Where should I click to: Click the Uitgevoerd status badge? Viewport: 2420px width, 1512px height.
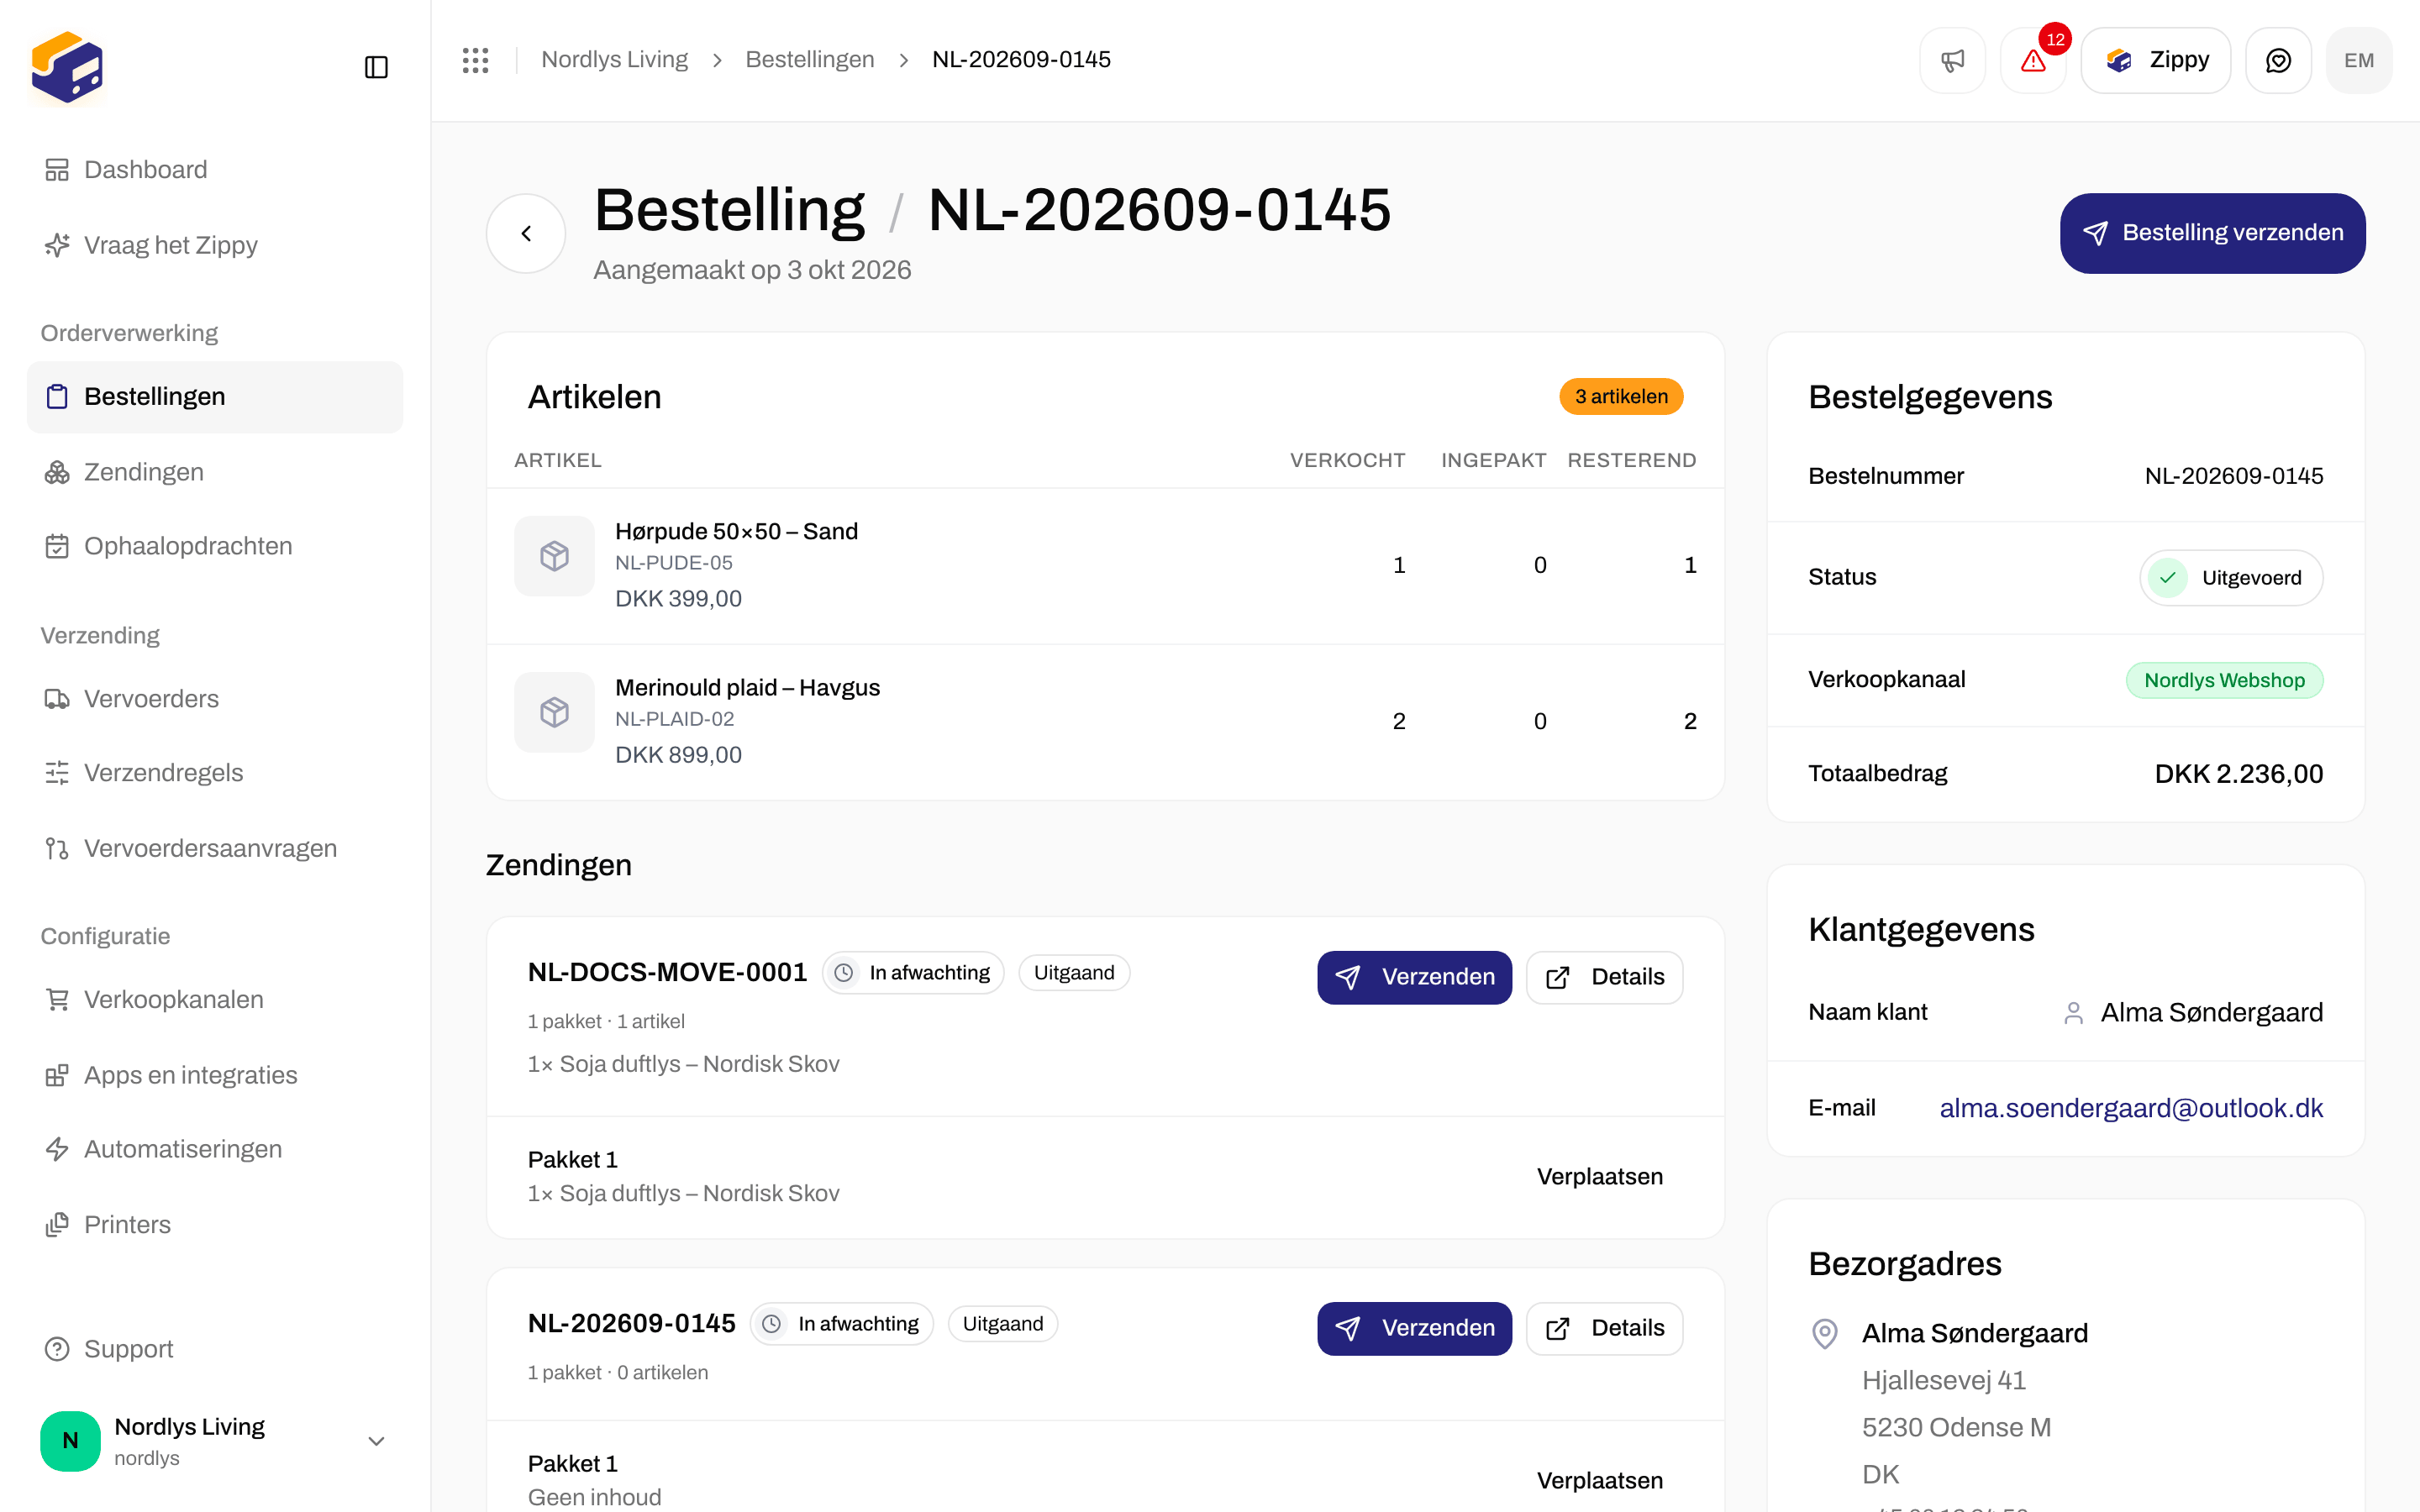(x=2230, y=578)
